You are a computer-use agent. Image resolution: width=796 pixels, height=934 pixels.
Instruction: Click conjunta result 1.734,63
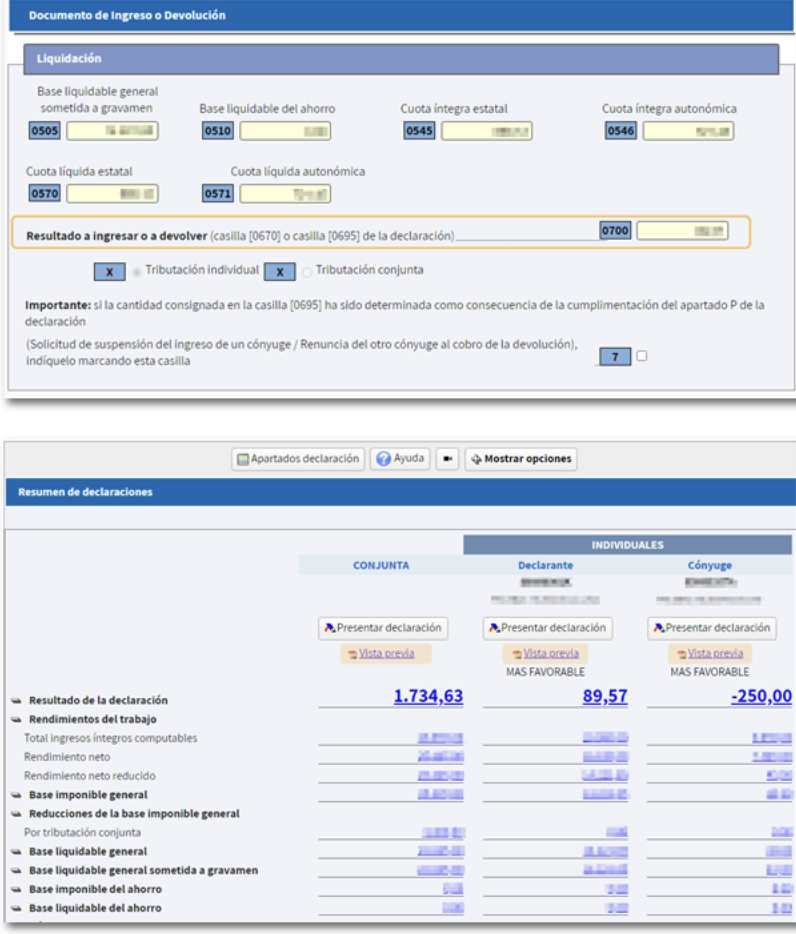click(x=428, y=696)
